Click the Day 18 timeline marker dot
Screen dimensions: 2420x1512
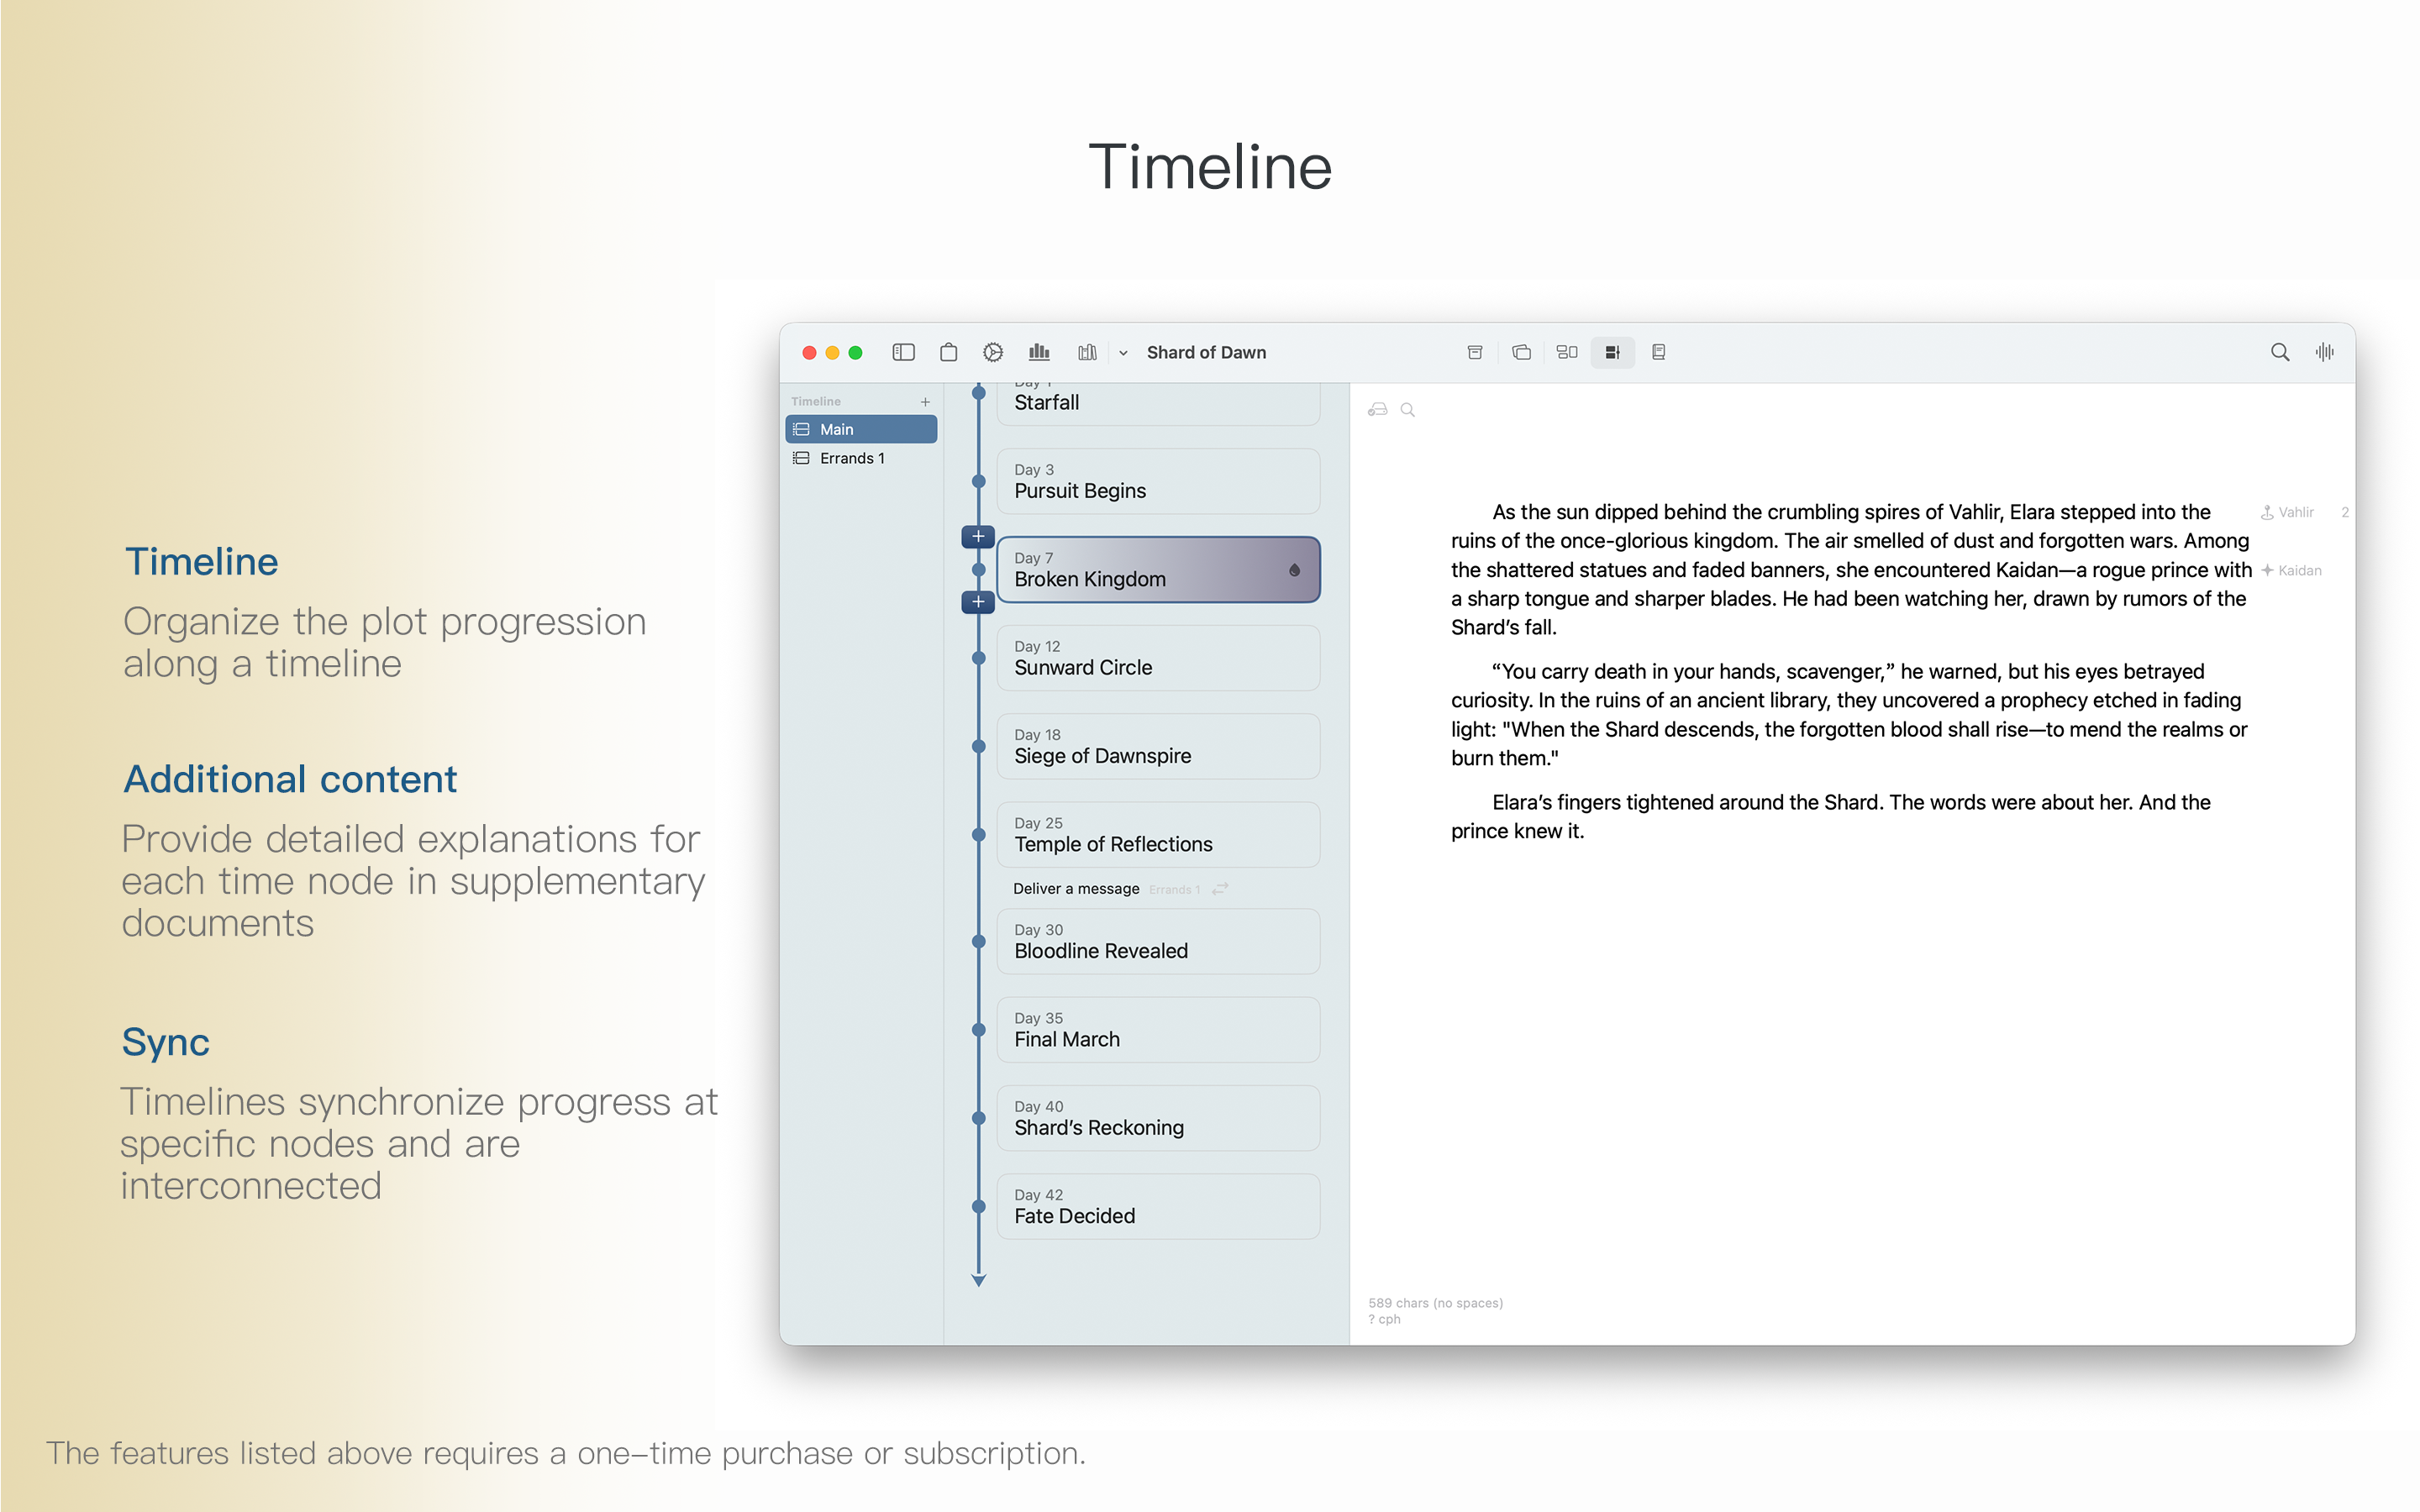(x=978, y=746)
